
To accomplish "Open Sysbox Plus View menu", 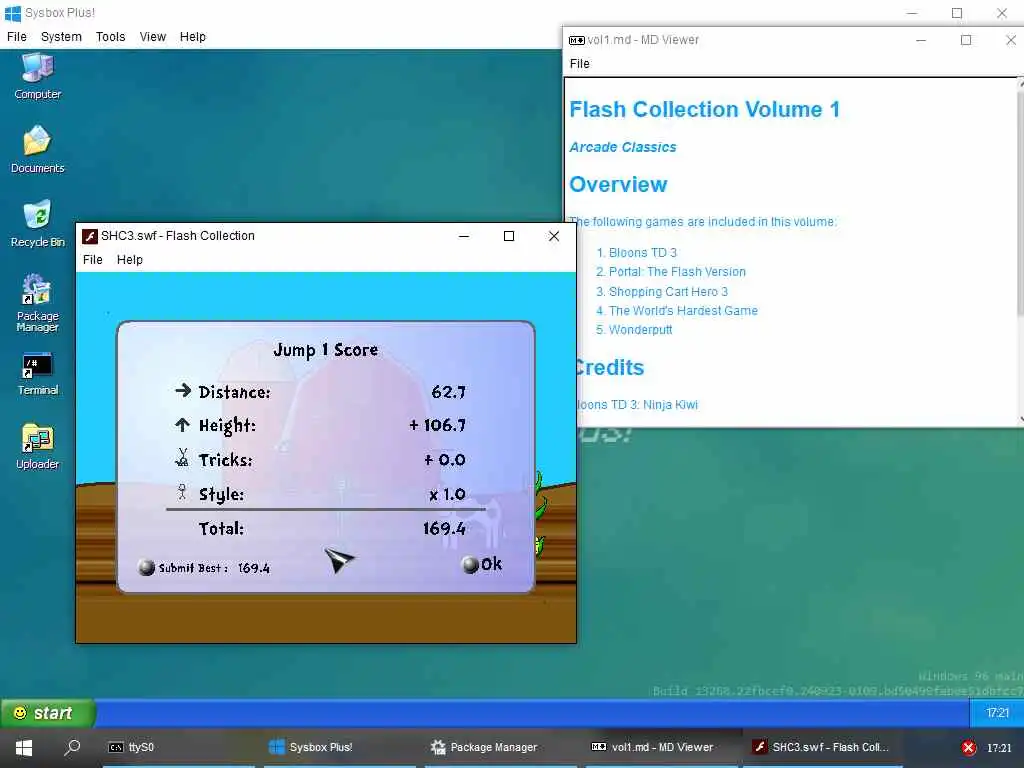I will [x=153, y=37].
